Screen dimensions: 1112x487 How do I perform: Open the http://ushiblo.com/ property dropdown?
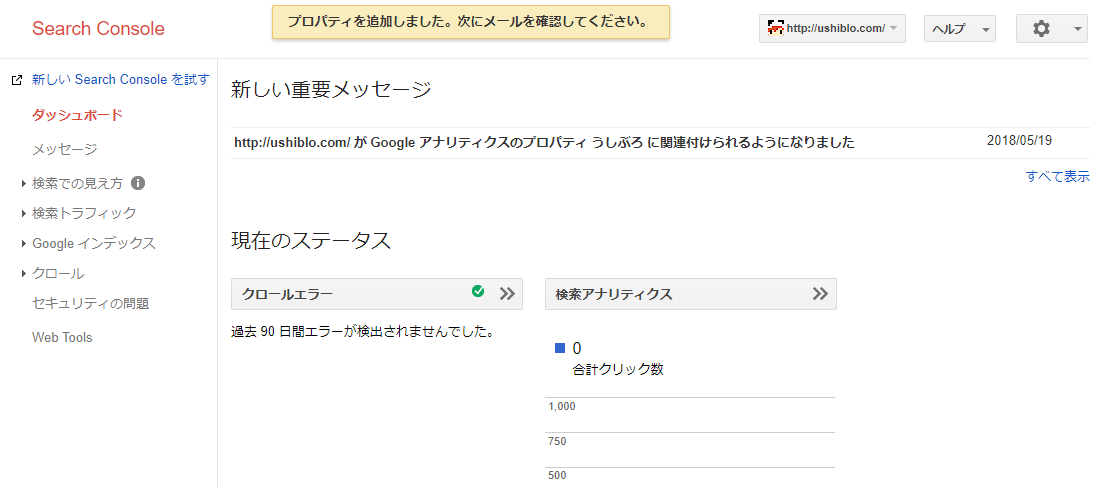tap(832, 29)
